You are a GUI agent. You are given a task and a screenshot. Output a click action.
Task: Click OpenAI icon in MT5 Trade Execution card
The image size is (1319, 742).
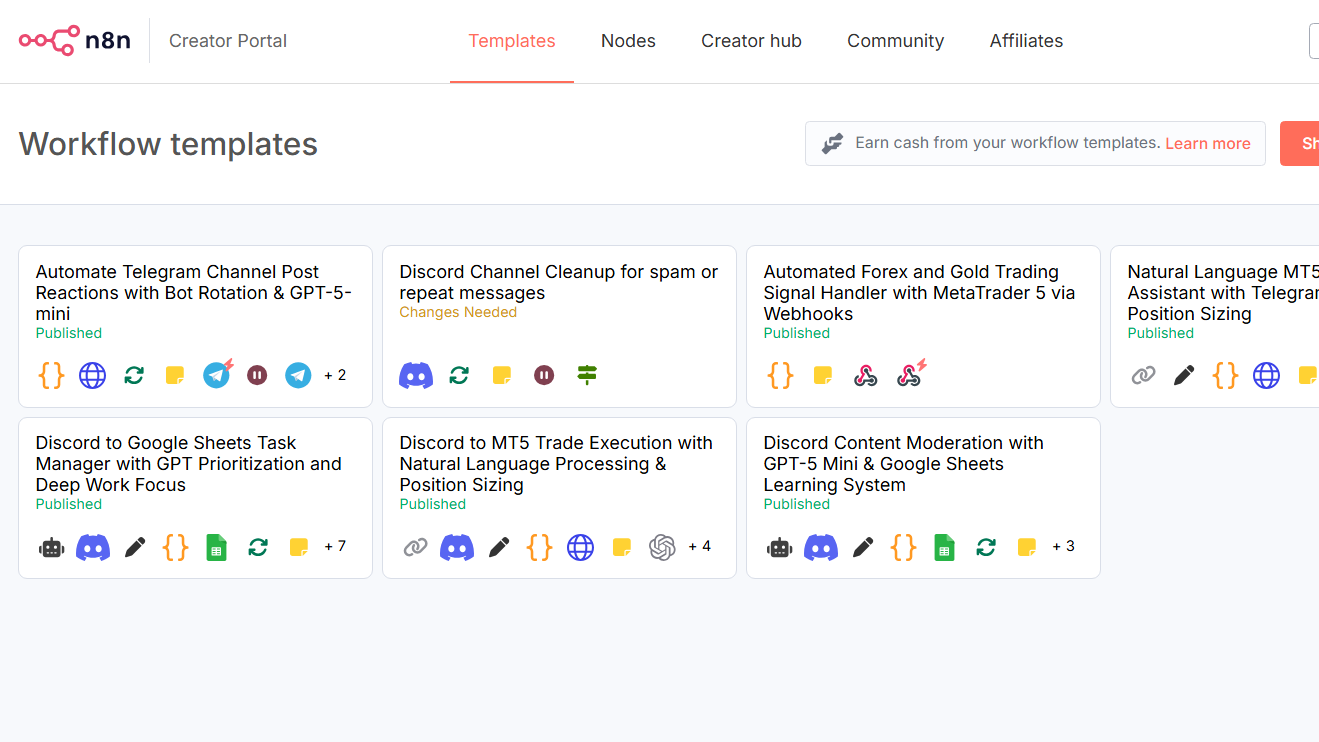coord(662,547)
